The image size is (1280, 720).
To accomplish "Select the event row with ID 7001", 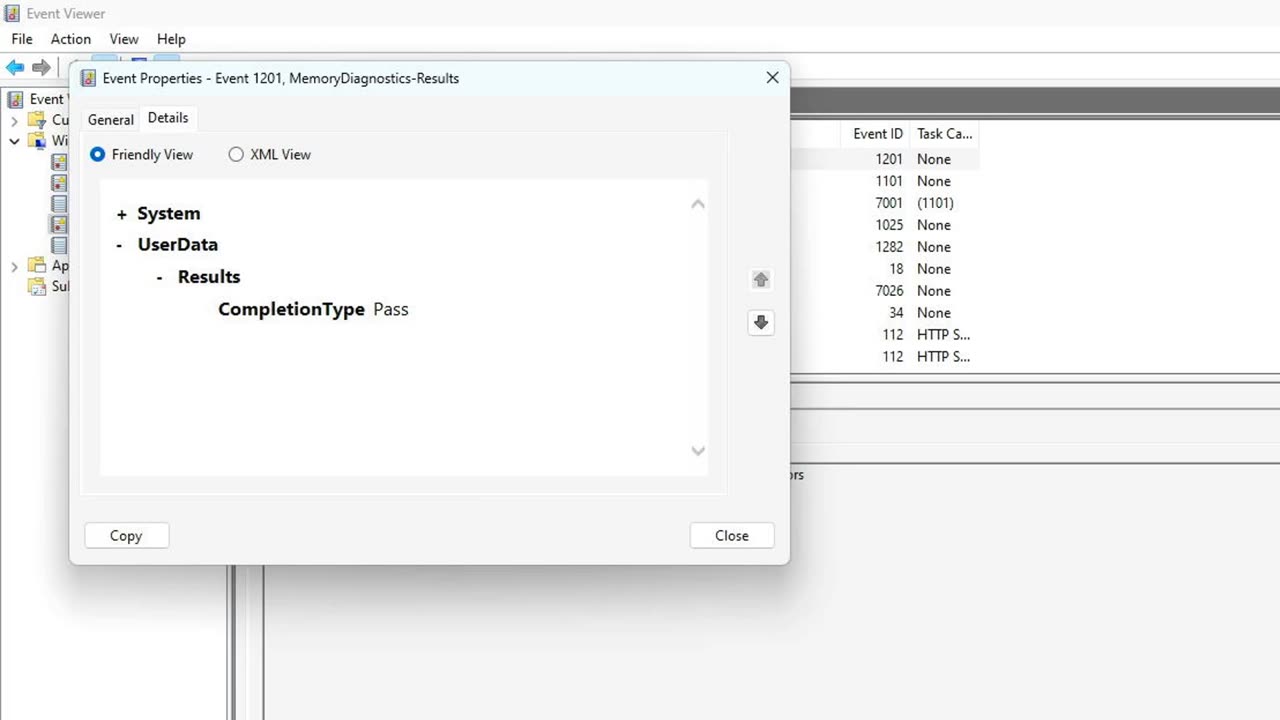I will (885, 203).
